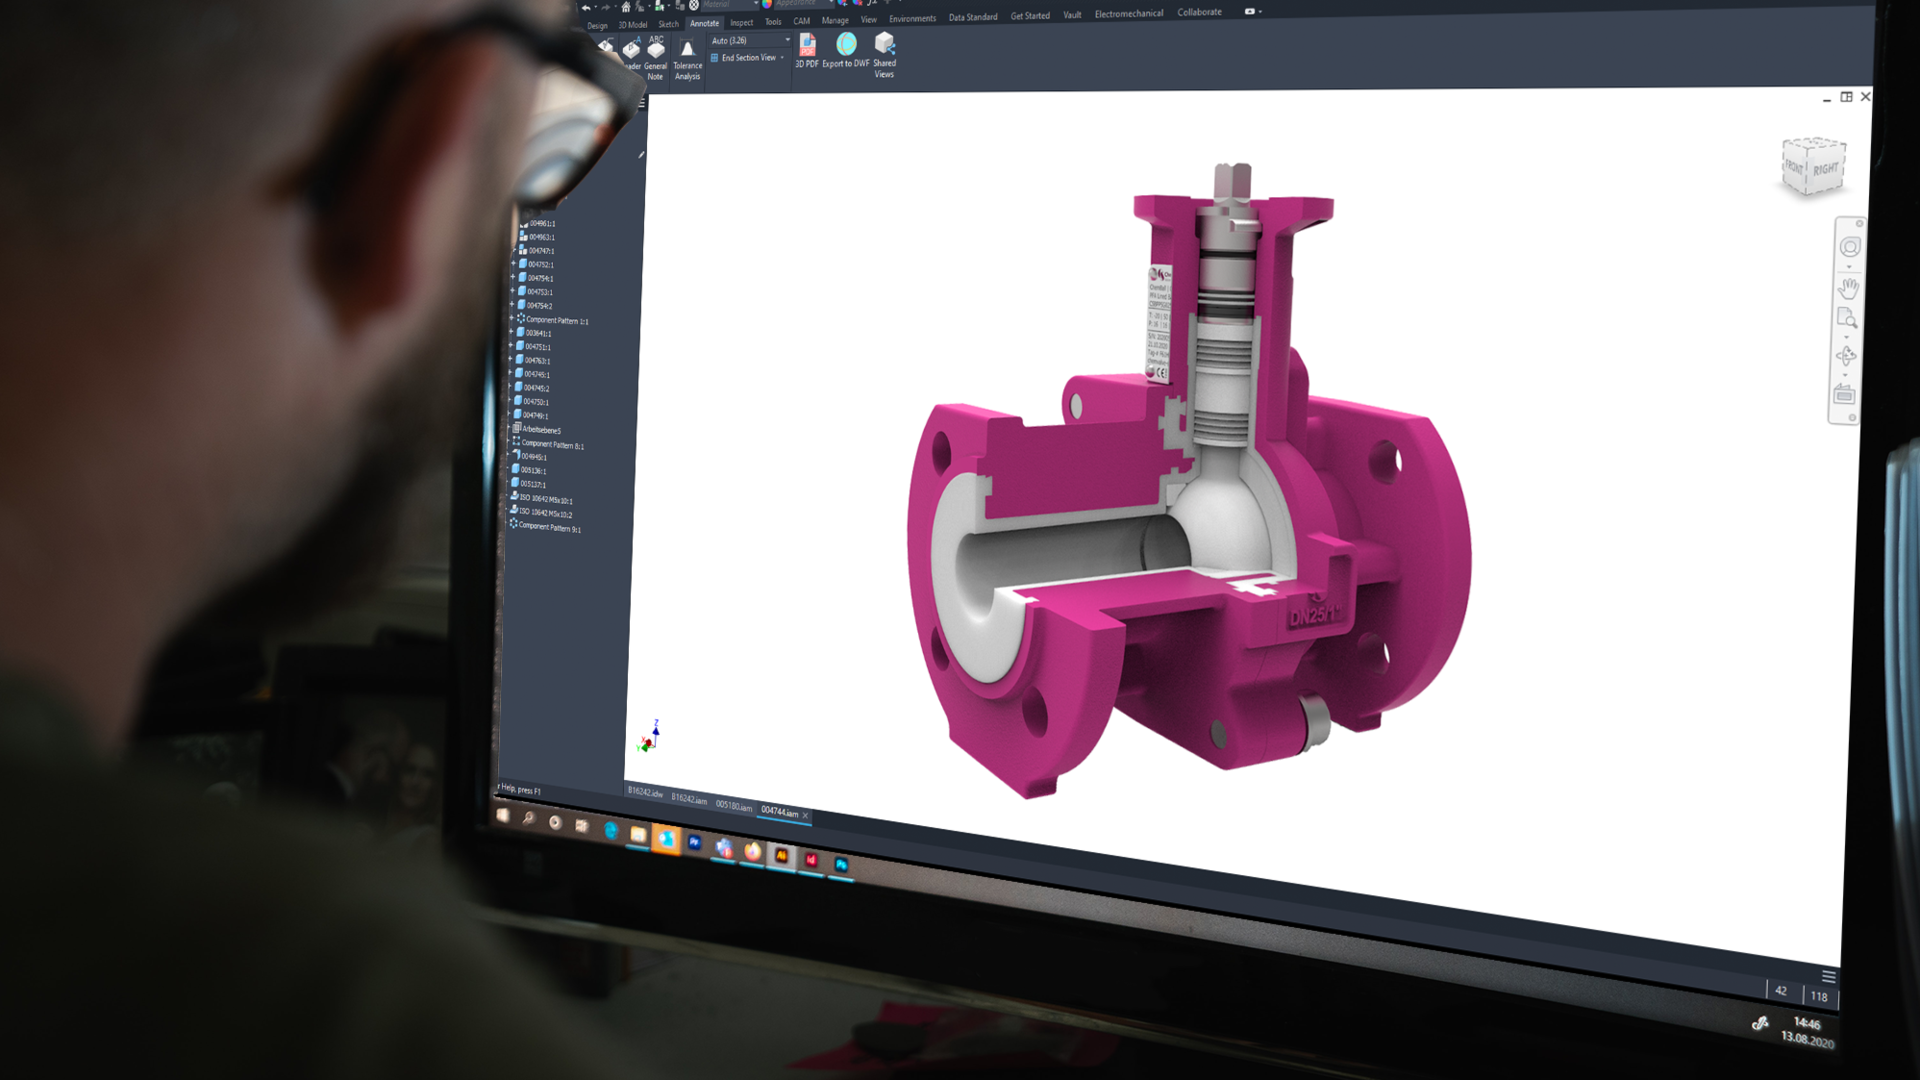Click the 3D PDF export icon

(x=807, y=46)
